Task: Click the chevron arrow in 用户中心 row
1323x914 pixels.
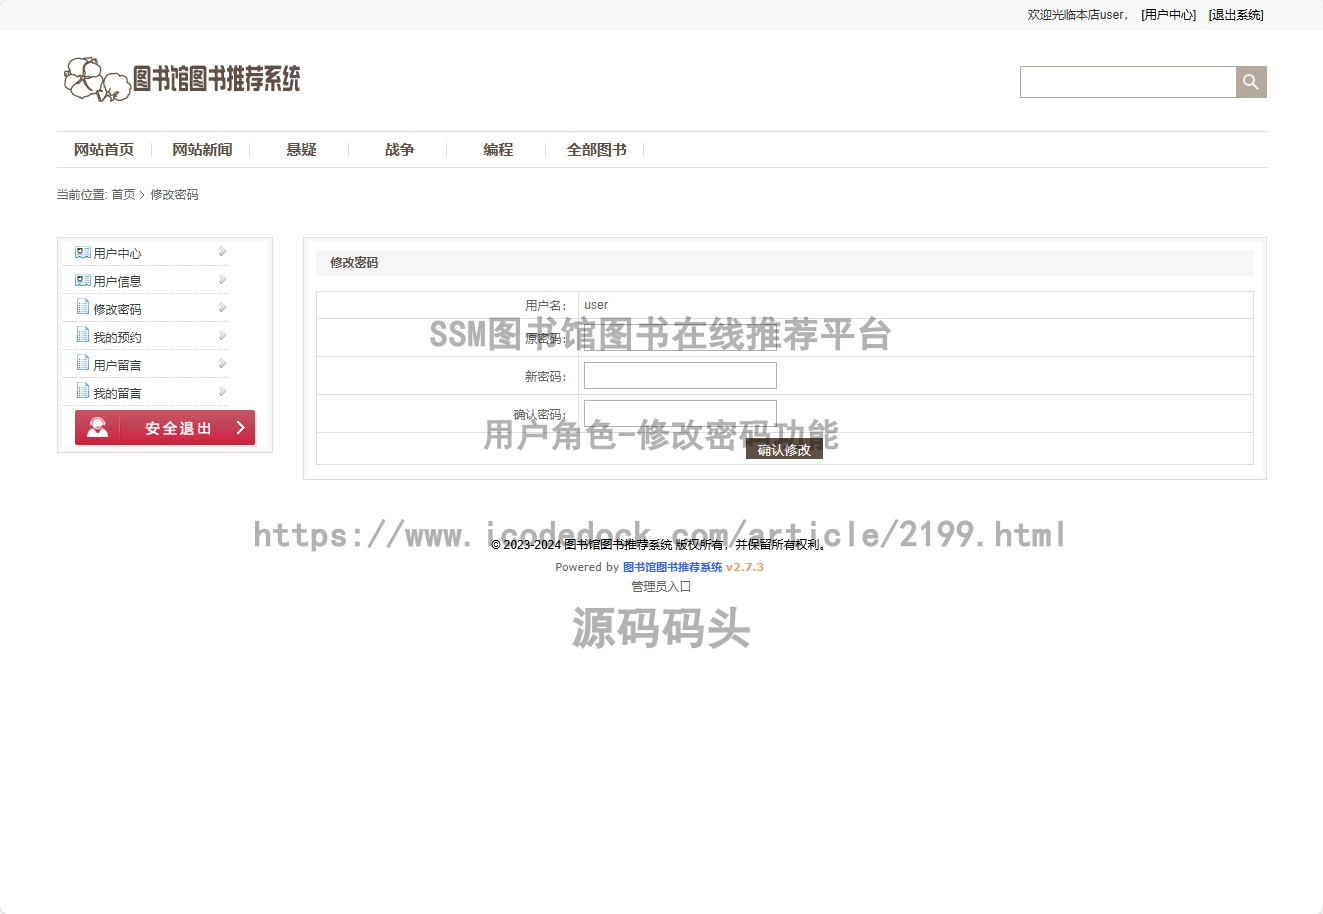Action: pyautogui.click(x=222, y=252)
